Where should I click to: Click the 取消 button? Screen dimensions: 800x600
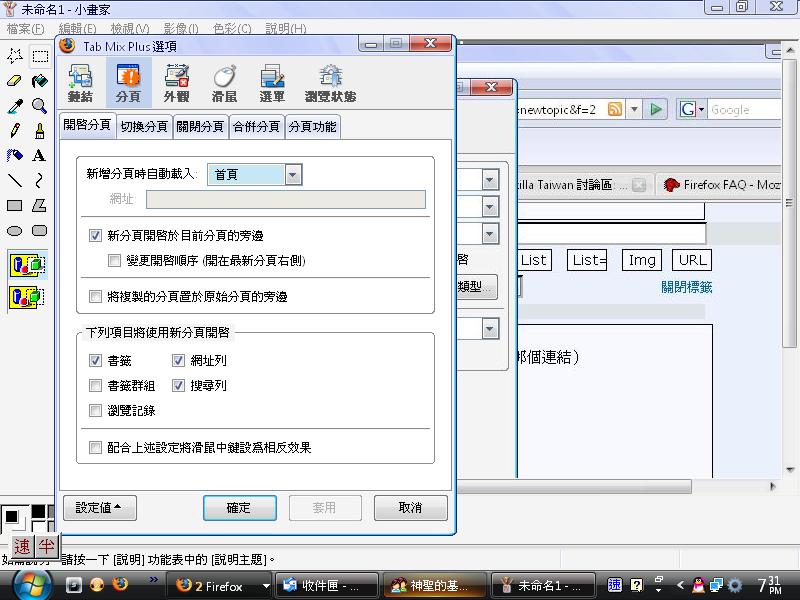click(x=410, y=508)
